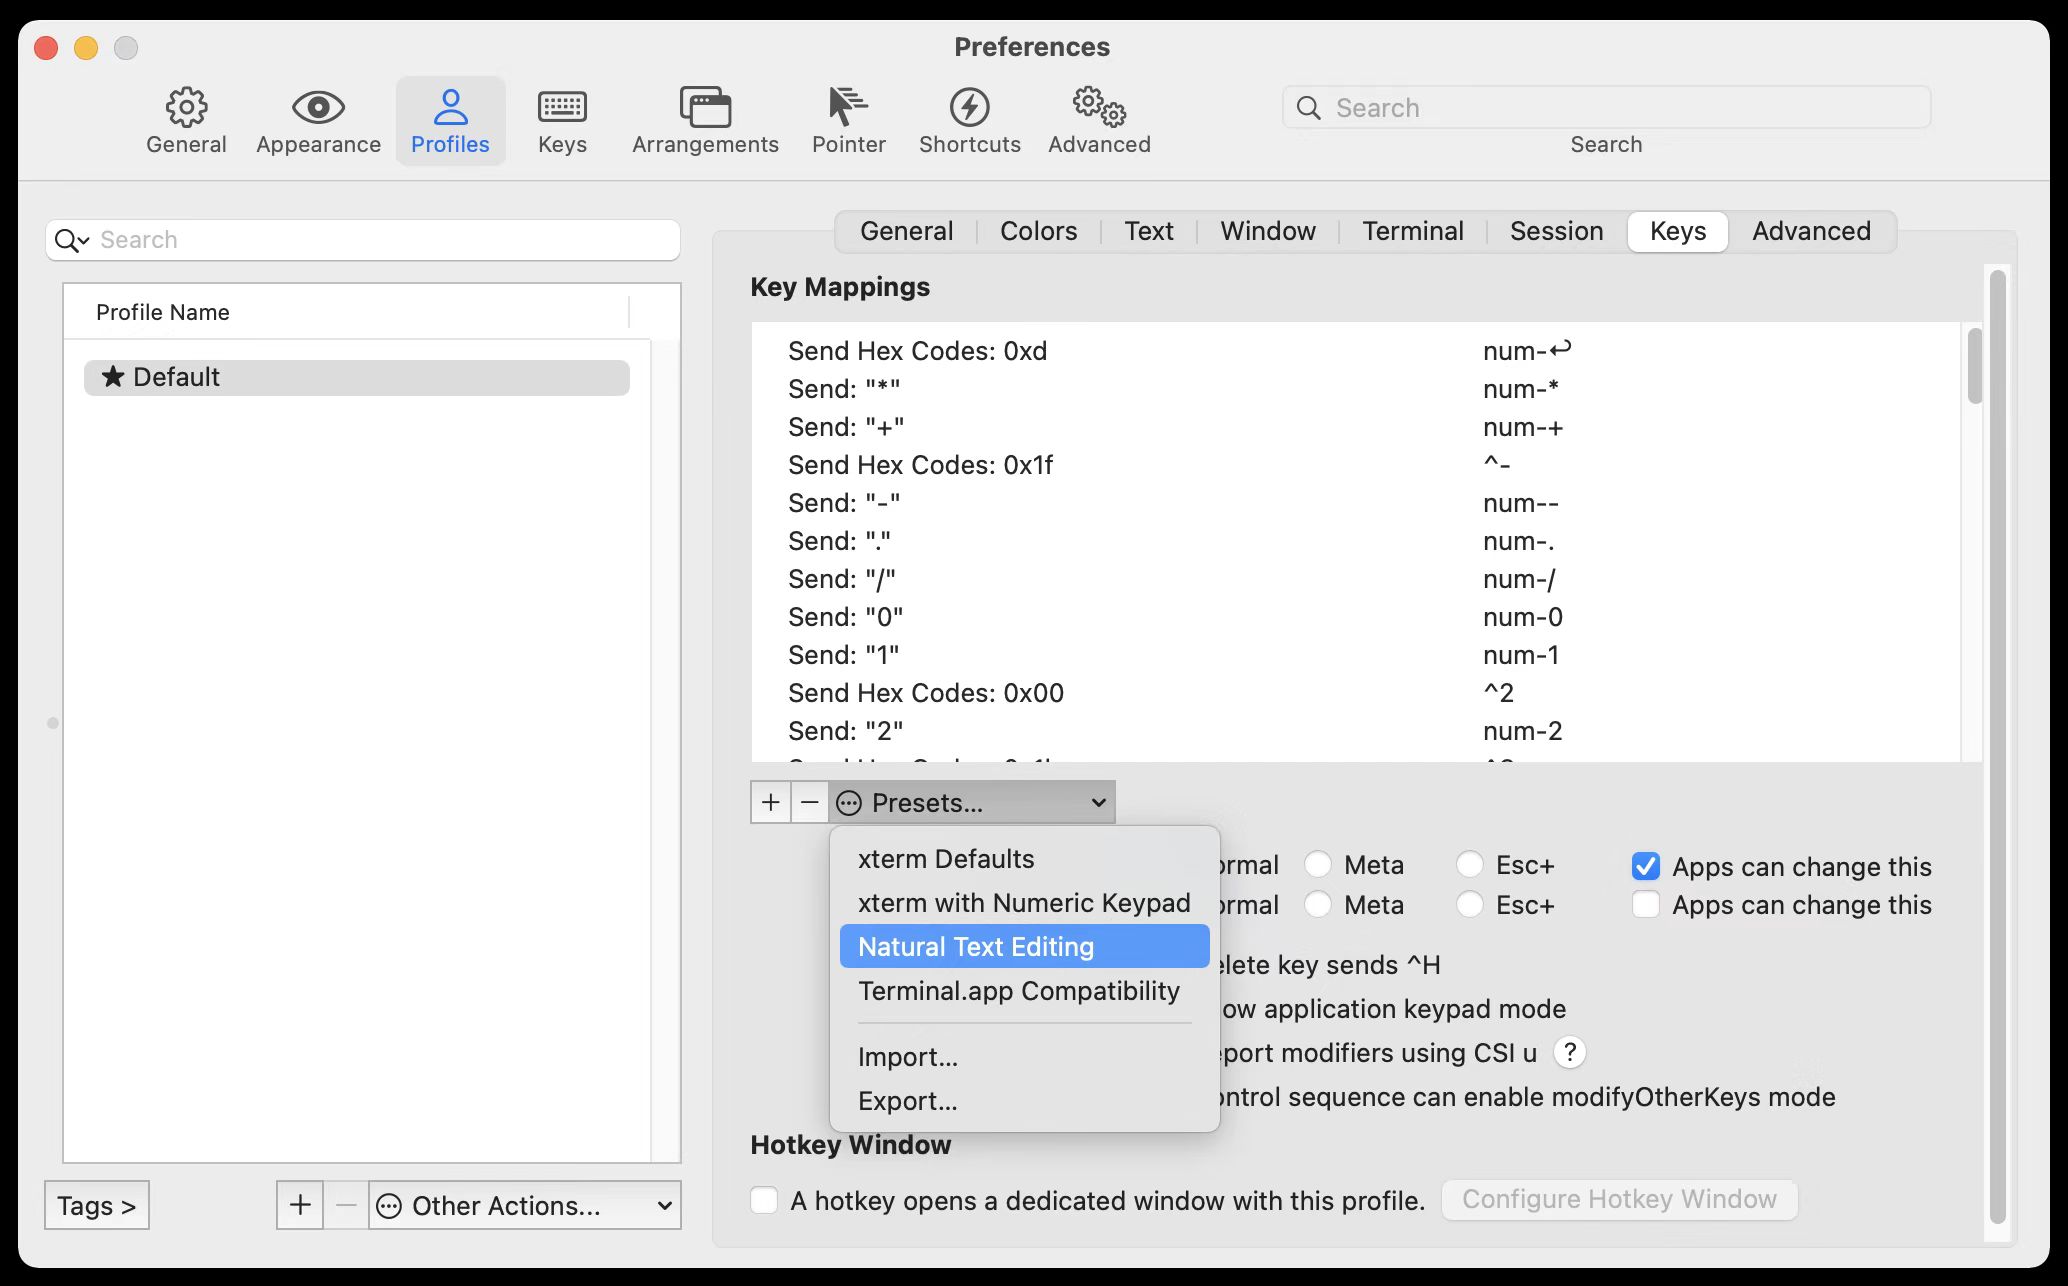Open the global Keys settings pane
Screen dimensions: 2068x1286
(x=561, y=120)
